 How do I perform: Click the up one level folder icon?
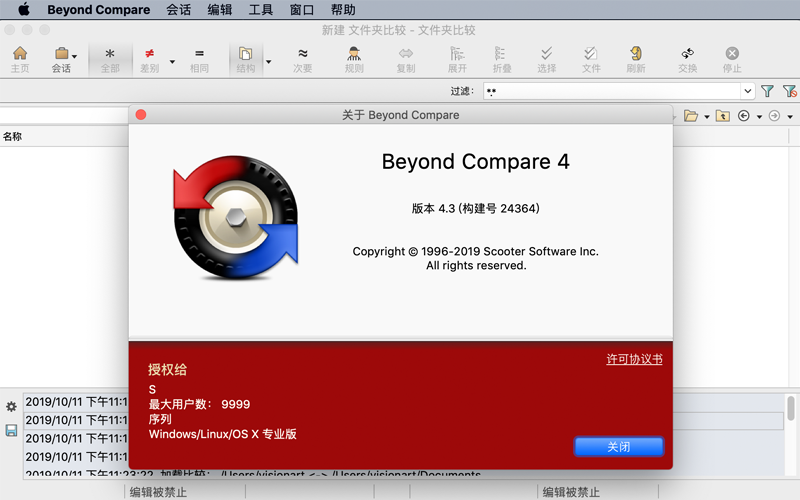coord(722,116)
